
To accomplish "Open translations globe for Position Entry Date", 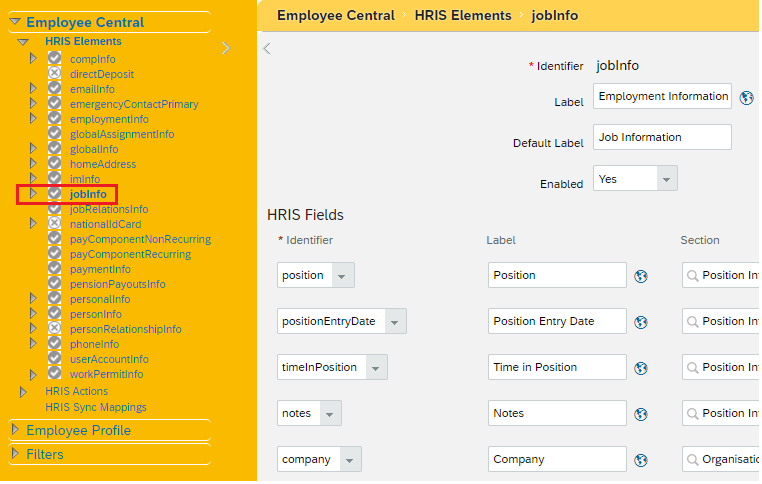I will pos(641,322).
